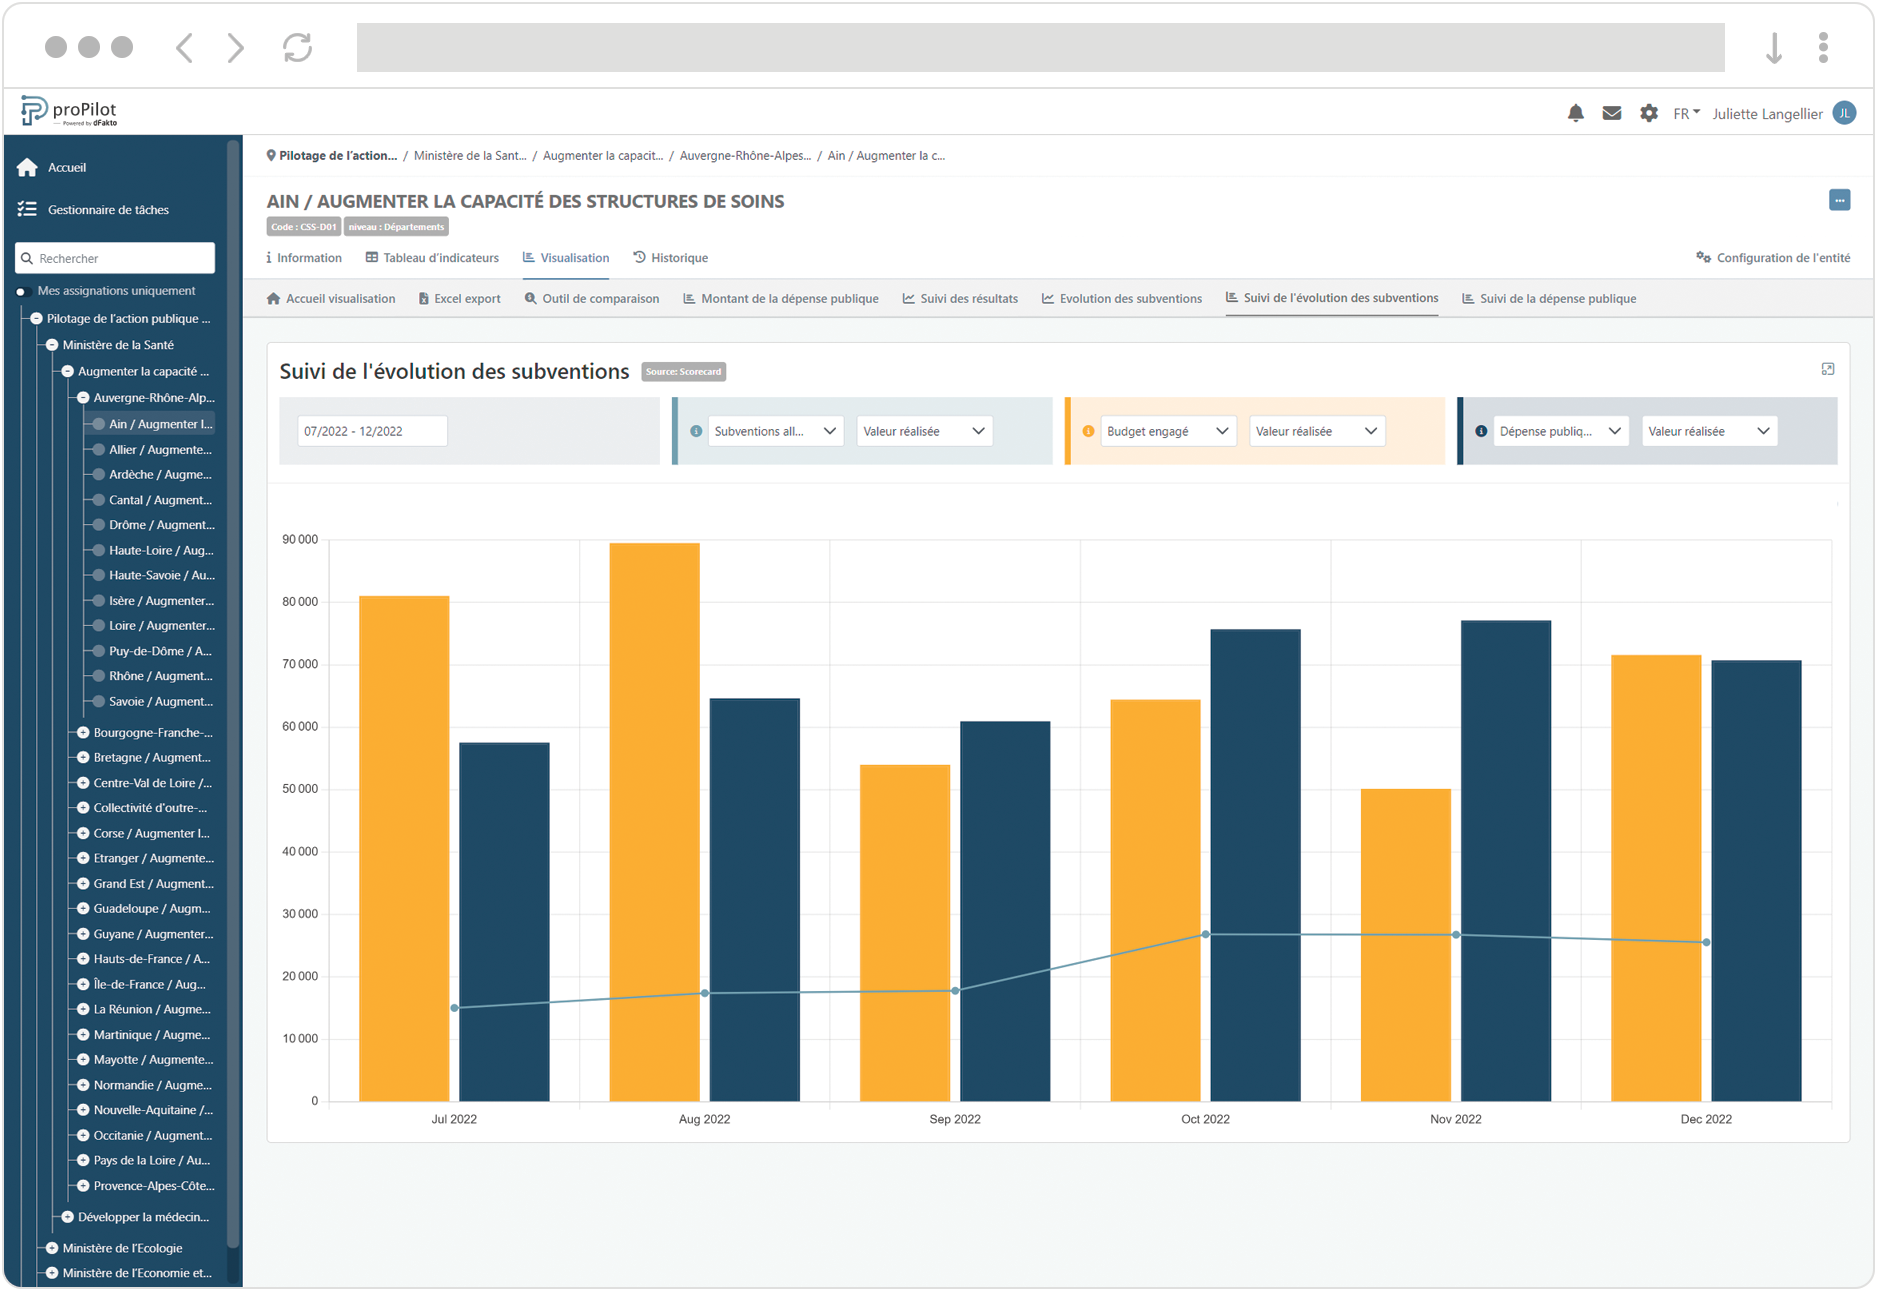Open the messages envelope icon
Screen dimensions: 1879x1293
(x=1612, y=113)
